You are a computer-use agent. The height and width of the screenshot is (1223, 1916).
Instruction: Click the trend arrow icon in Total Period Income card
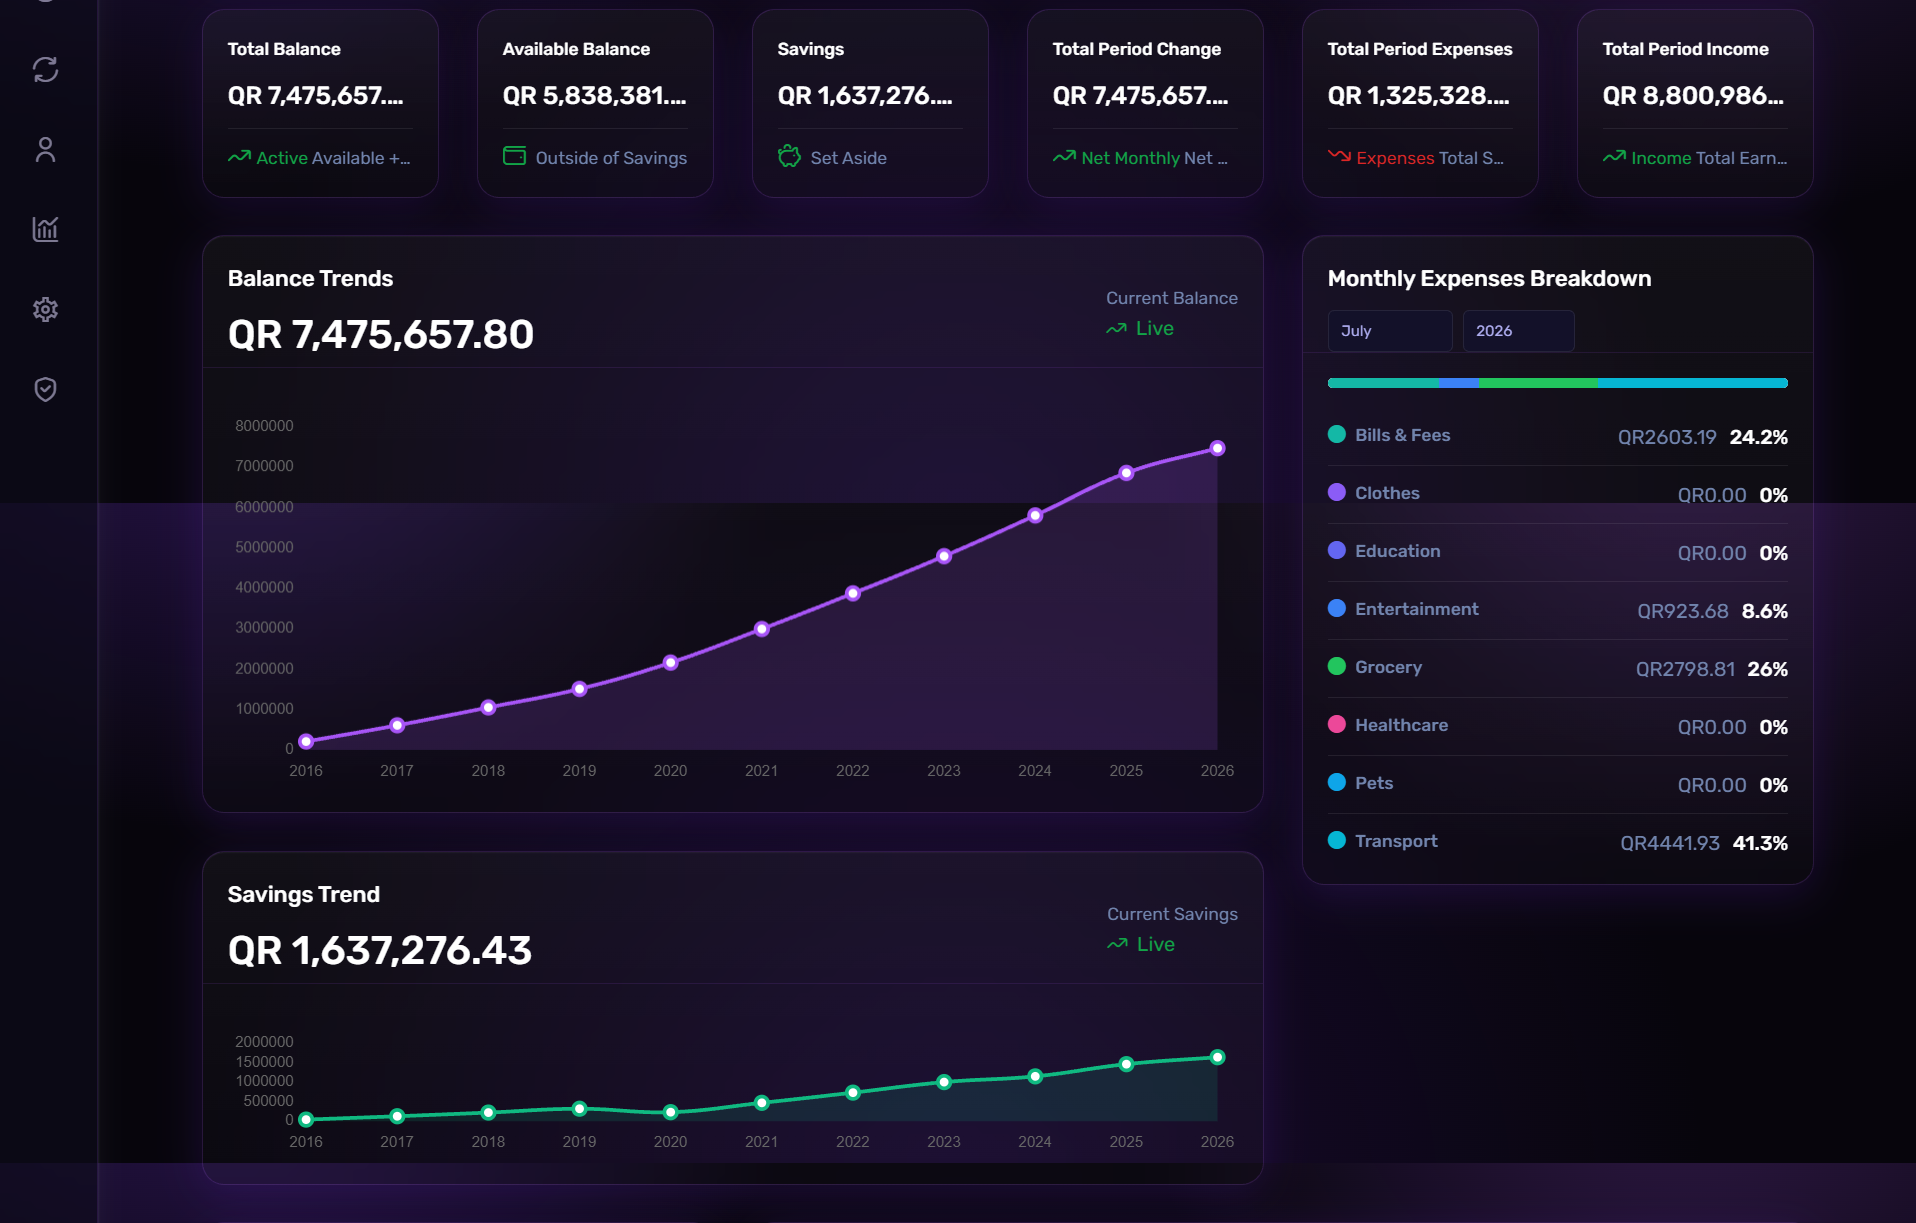[x=1614, y=156]
